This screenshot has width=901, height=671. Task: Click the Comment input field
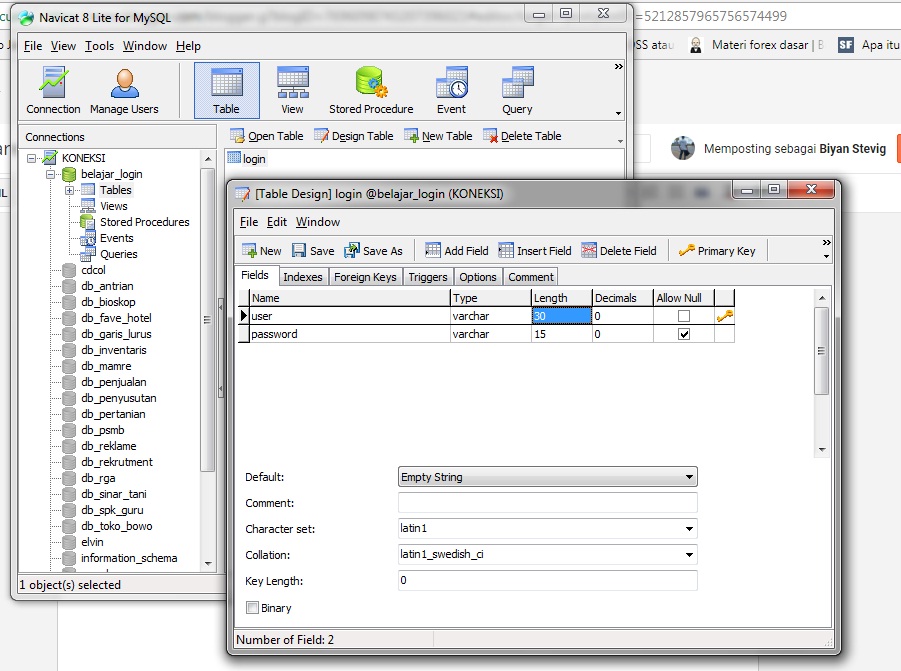coord(548,503)
